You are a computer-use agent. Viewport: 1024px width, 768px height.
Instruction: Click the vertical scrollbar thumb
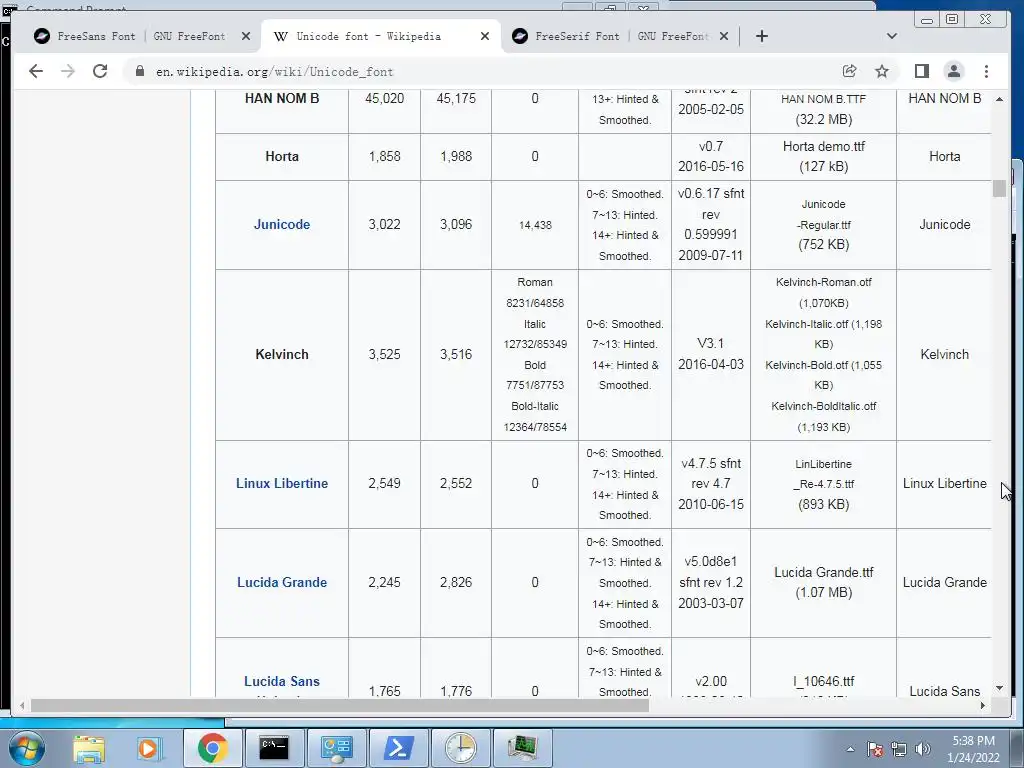pos(999,188)
